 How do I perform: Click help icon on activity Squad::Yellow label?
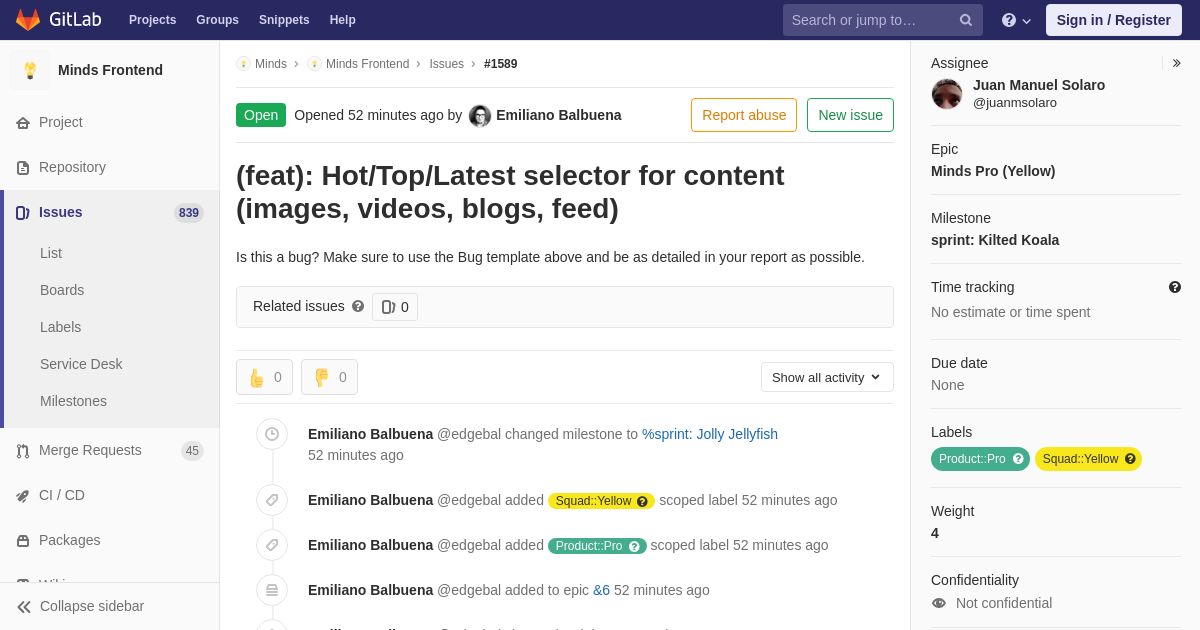(642, 501)
